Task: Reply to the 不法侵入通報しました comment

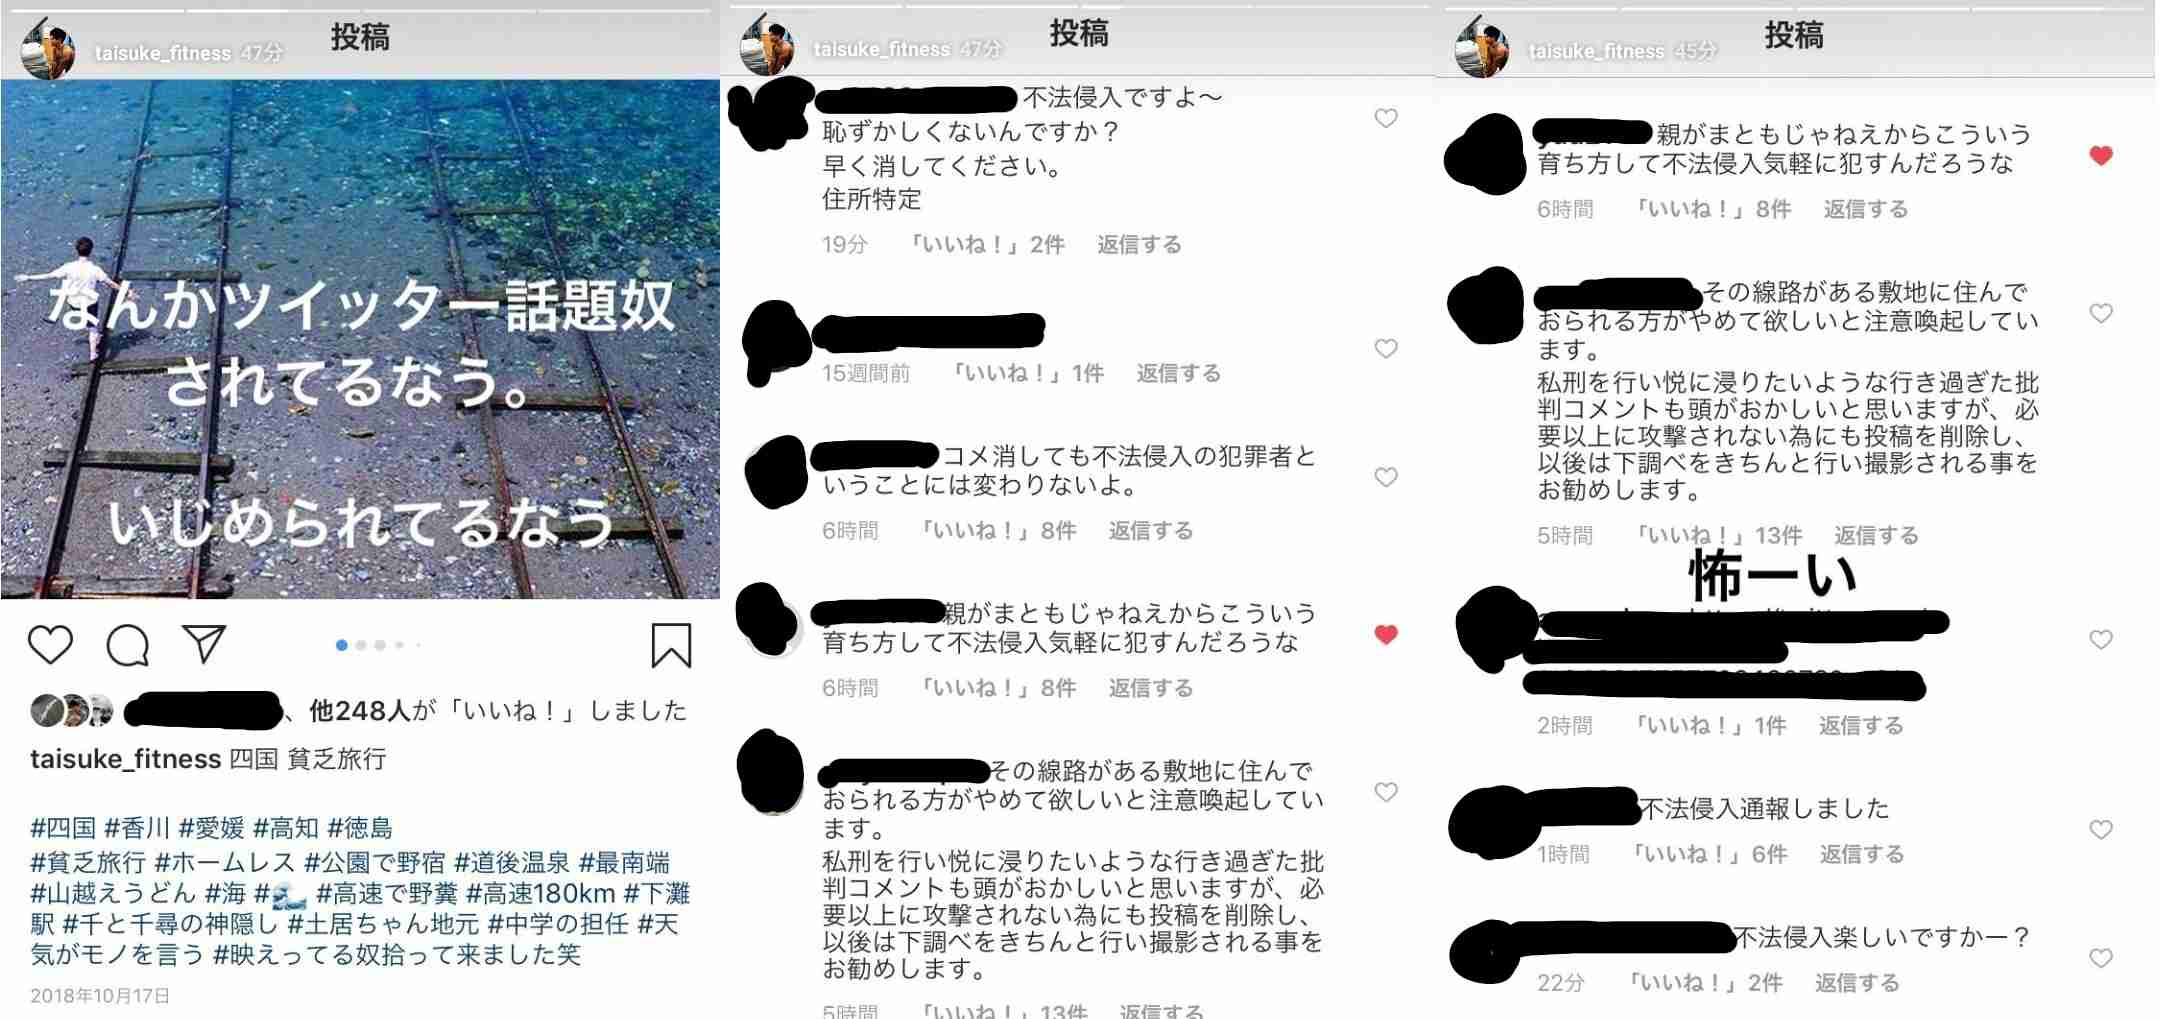Action: click(x=1861, y=854)
